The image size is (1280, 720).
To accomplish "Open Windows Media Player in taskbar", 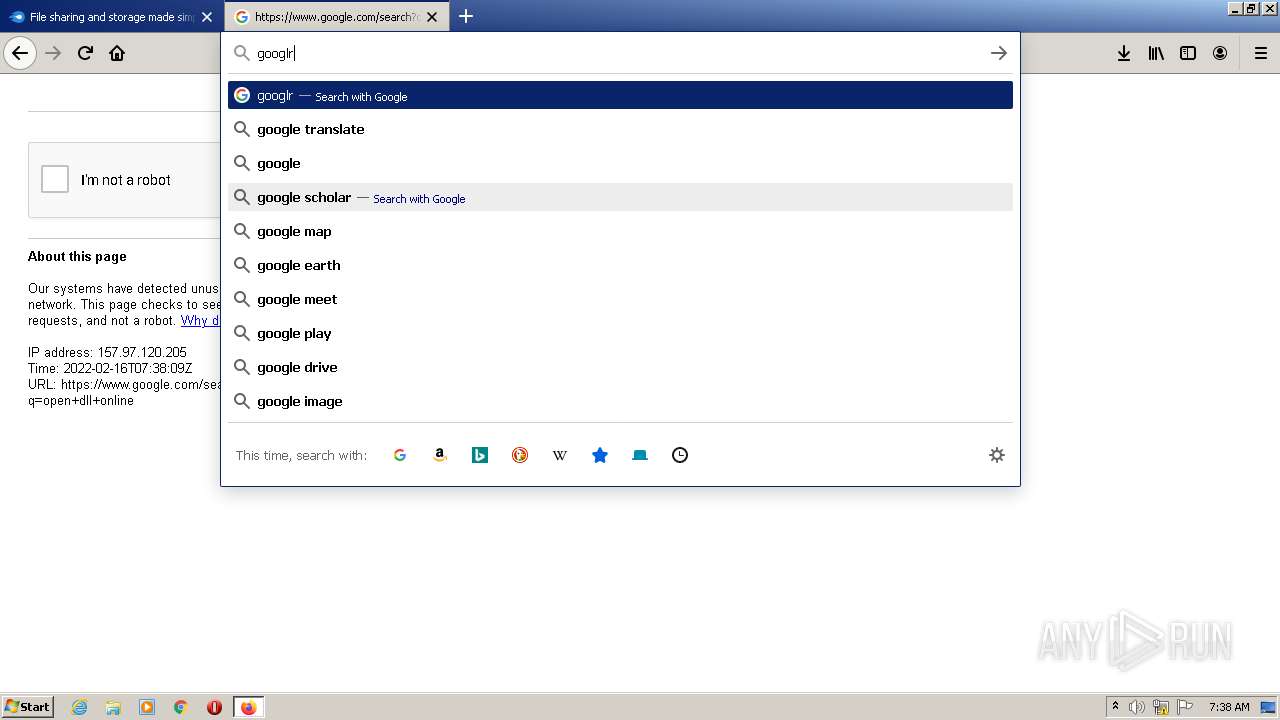I will point(147,707).
